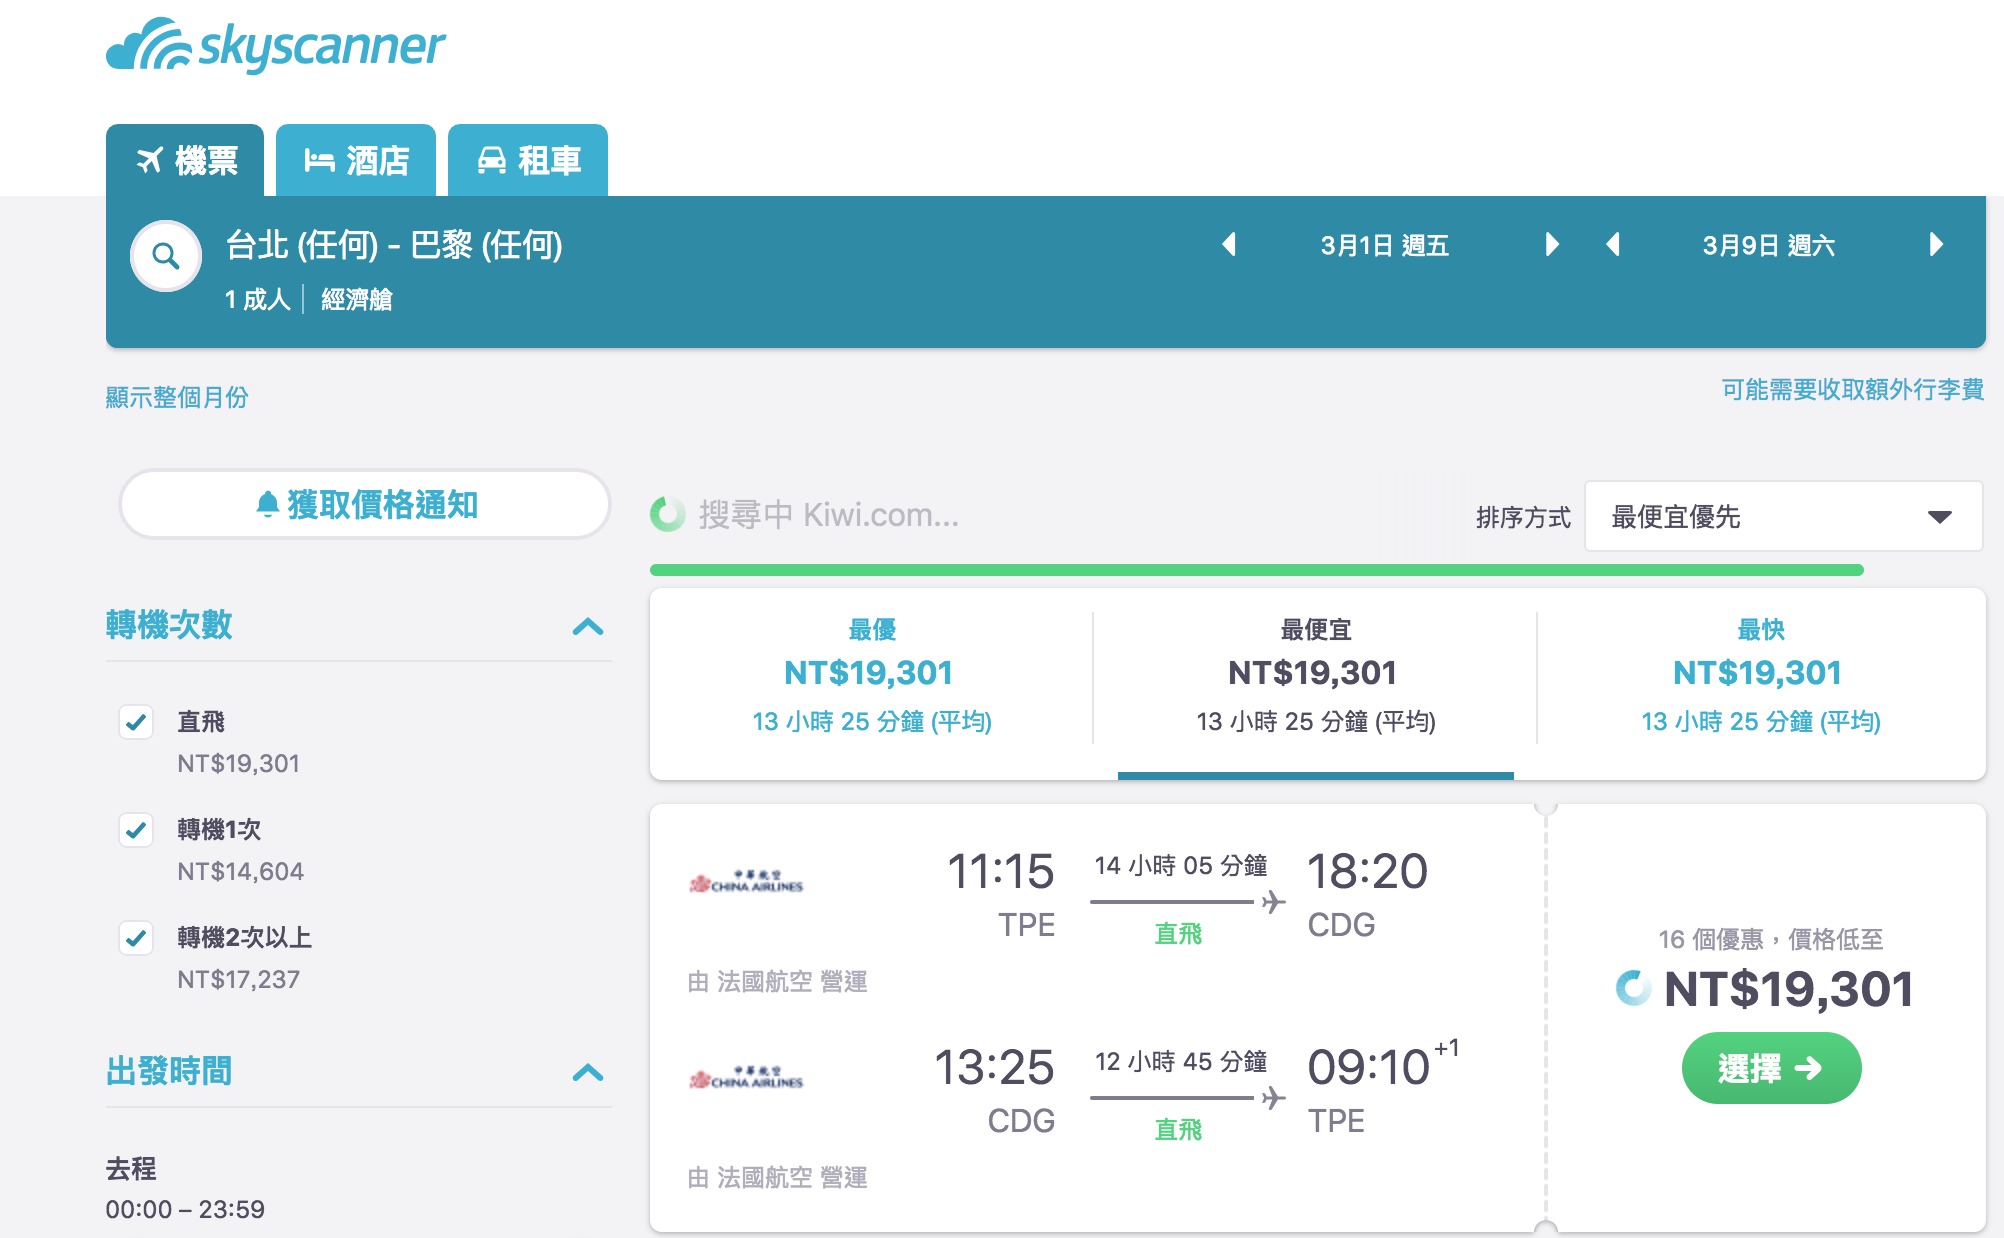Viewport: 2004px width, 1238px height.
Task: Click the 3月1日 週五 departure date
Action: click(x=1384, y=245)
